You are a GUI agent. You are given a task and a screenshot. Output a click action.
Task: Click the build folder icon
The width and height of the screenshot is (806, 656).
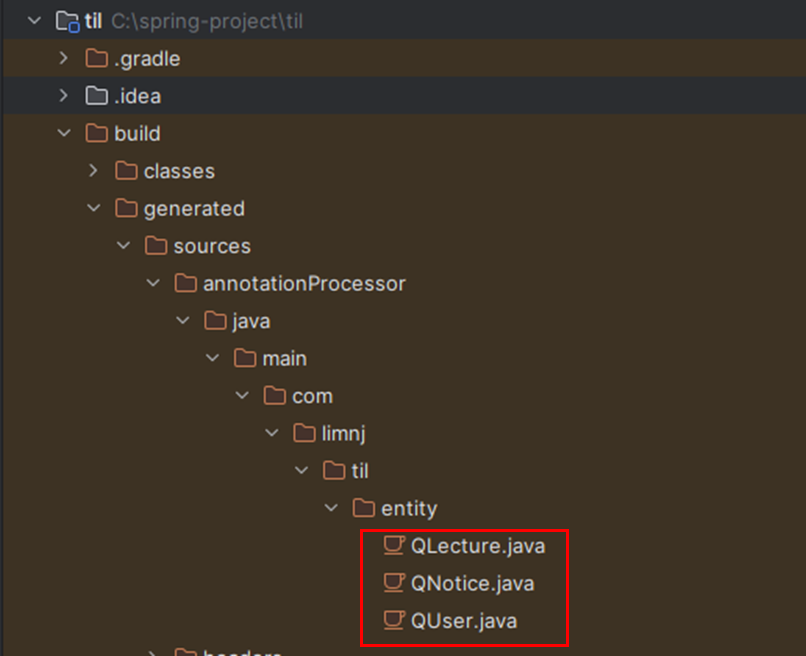tap(97, 133)
